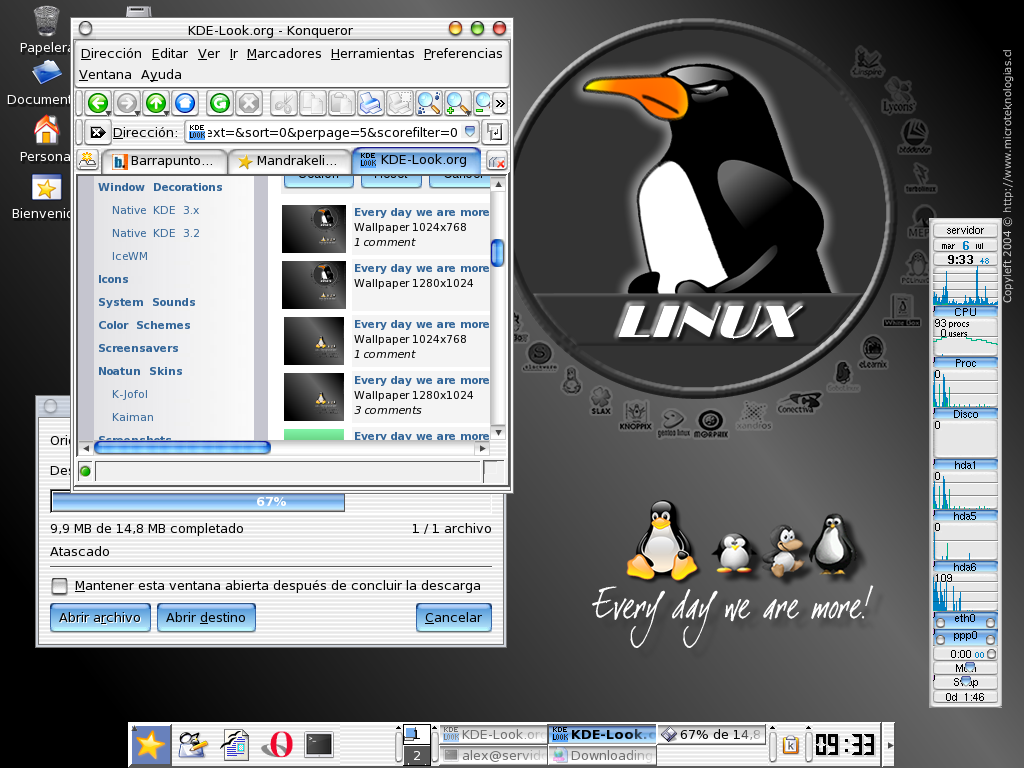The height and width of the screenshot is (768, 1024).
Task: Open the System Sounds category
Action: click(146, 302)
